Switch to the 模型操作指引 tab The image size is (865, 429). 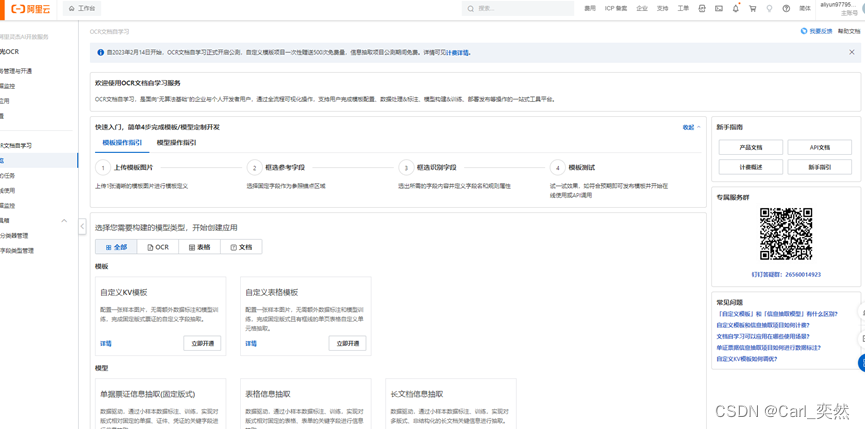pos(176,142)
